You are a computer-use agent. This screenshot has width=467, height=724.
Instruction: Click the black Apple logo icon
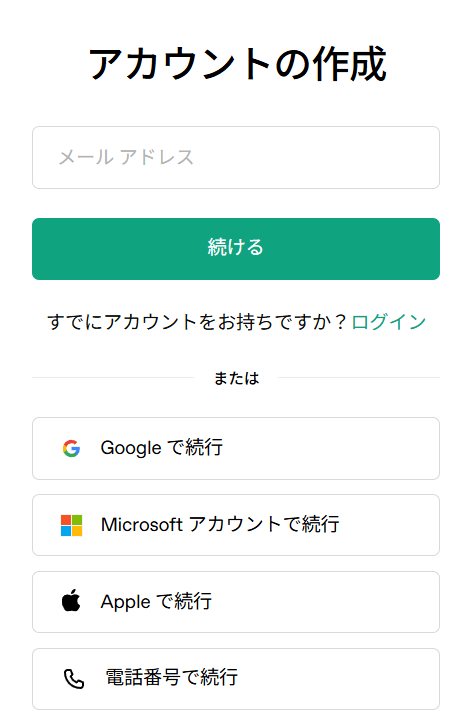(71, 600)
